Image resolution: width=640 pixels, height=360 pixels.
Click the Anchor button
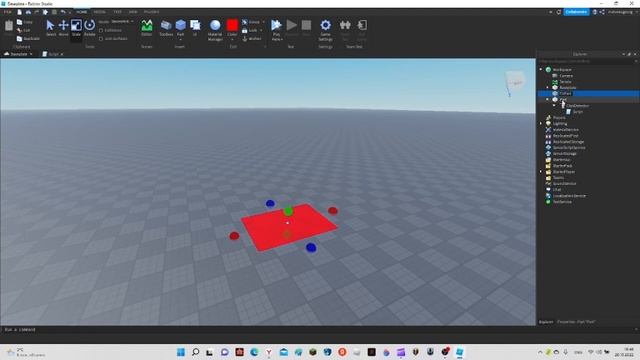pyautogui.click(x=252, y=39)
